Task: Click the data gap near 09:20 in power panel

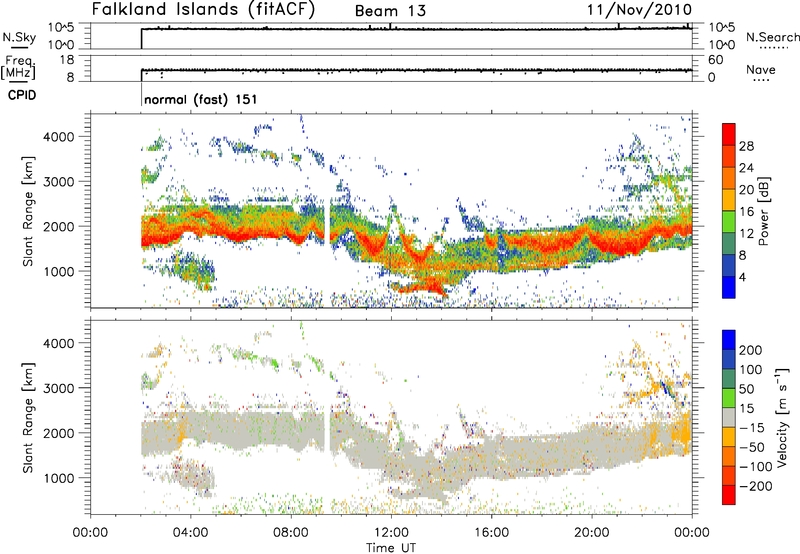Action: (328, 222)
